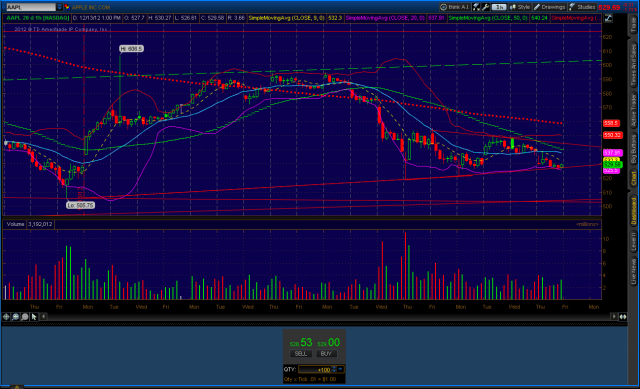Change the 1h timeframe selector
Viewport: 640px width, 389px height.
pyautogui.click(x=499, y=7)
